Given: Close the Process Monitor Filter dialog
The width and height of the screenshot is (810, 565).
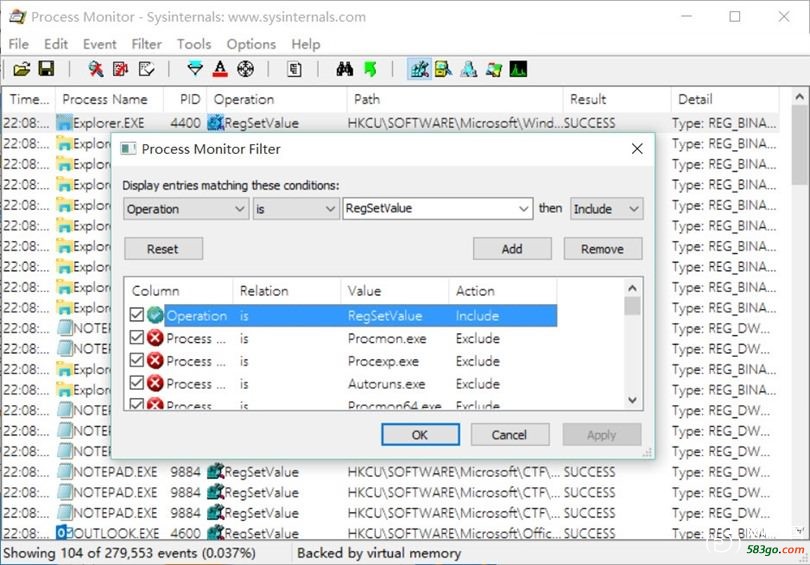Looking at the screenshot, I should [637, 149].
